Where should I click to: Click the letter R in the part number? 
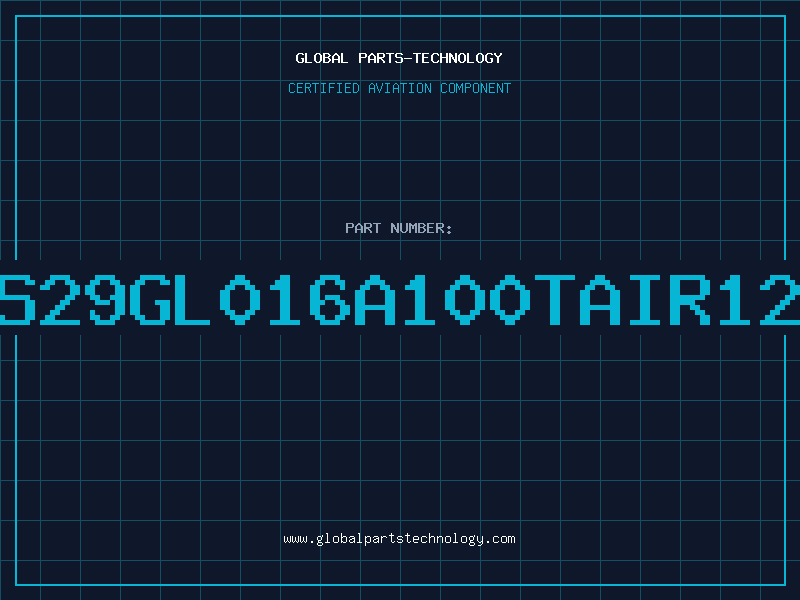click(x=690, y=299)
